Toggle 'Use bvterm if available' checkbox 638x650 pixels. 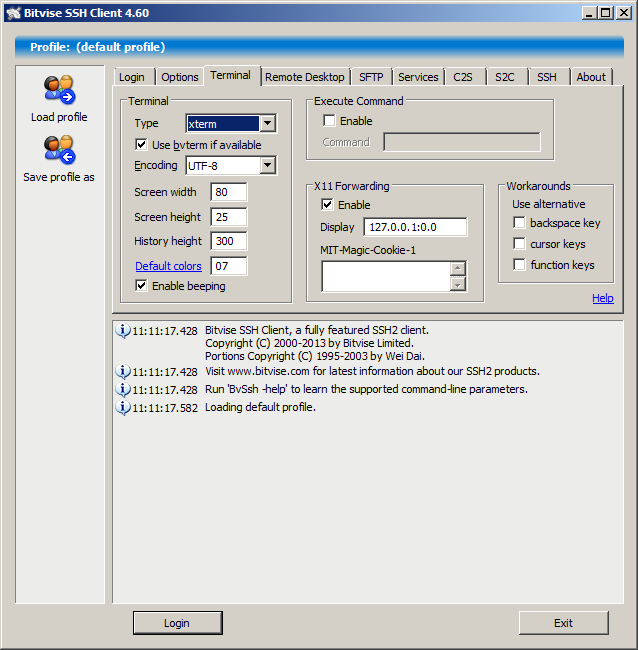[142, 145]
